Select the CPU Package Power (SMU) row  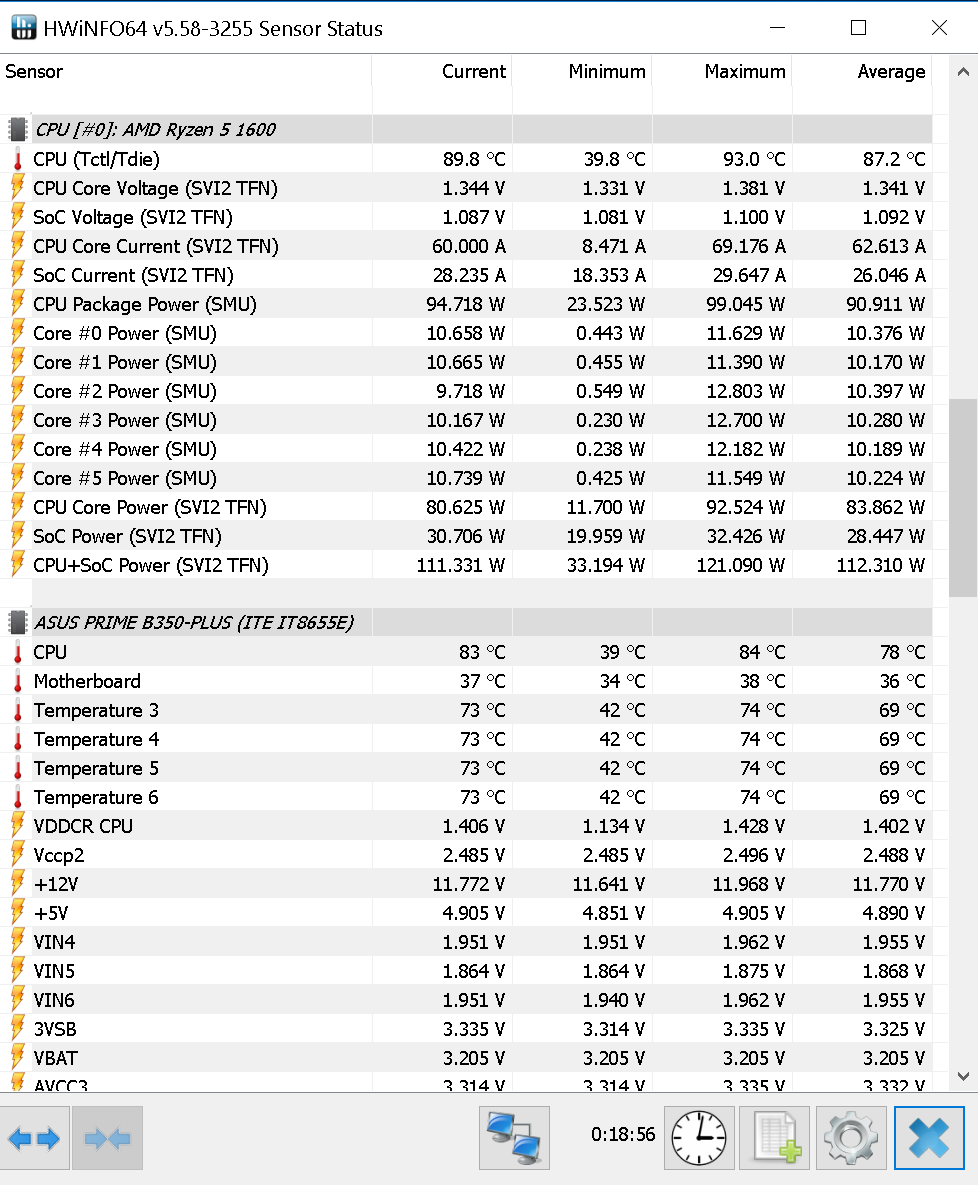point(466,305)
